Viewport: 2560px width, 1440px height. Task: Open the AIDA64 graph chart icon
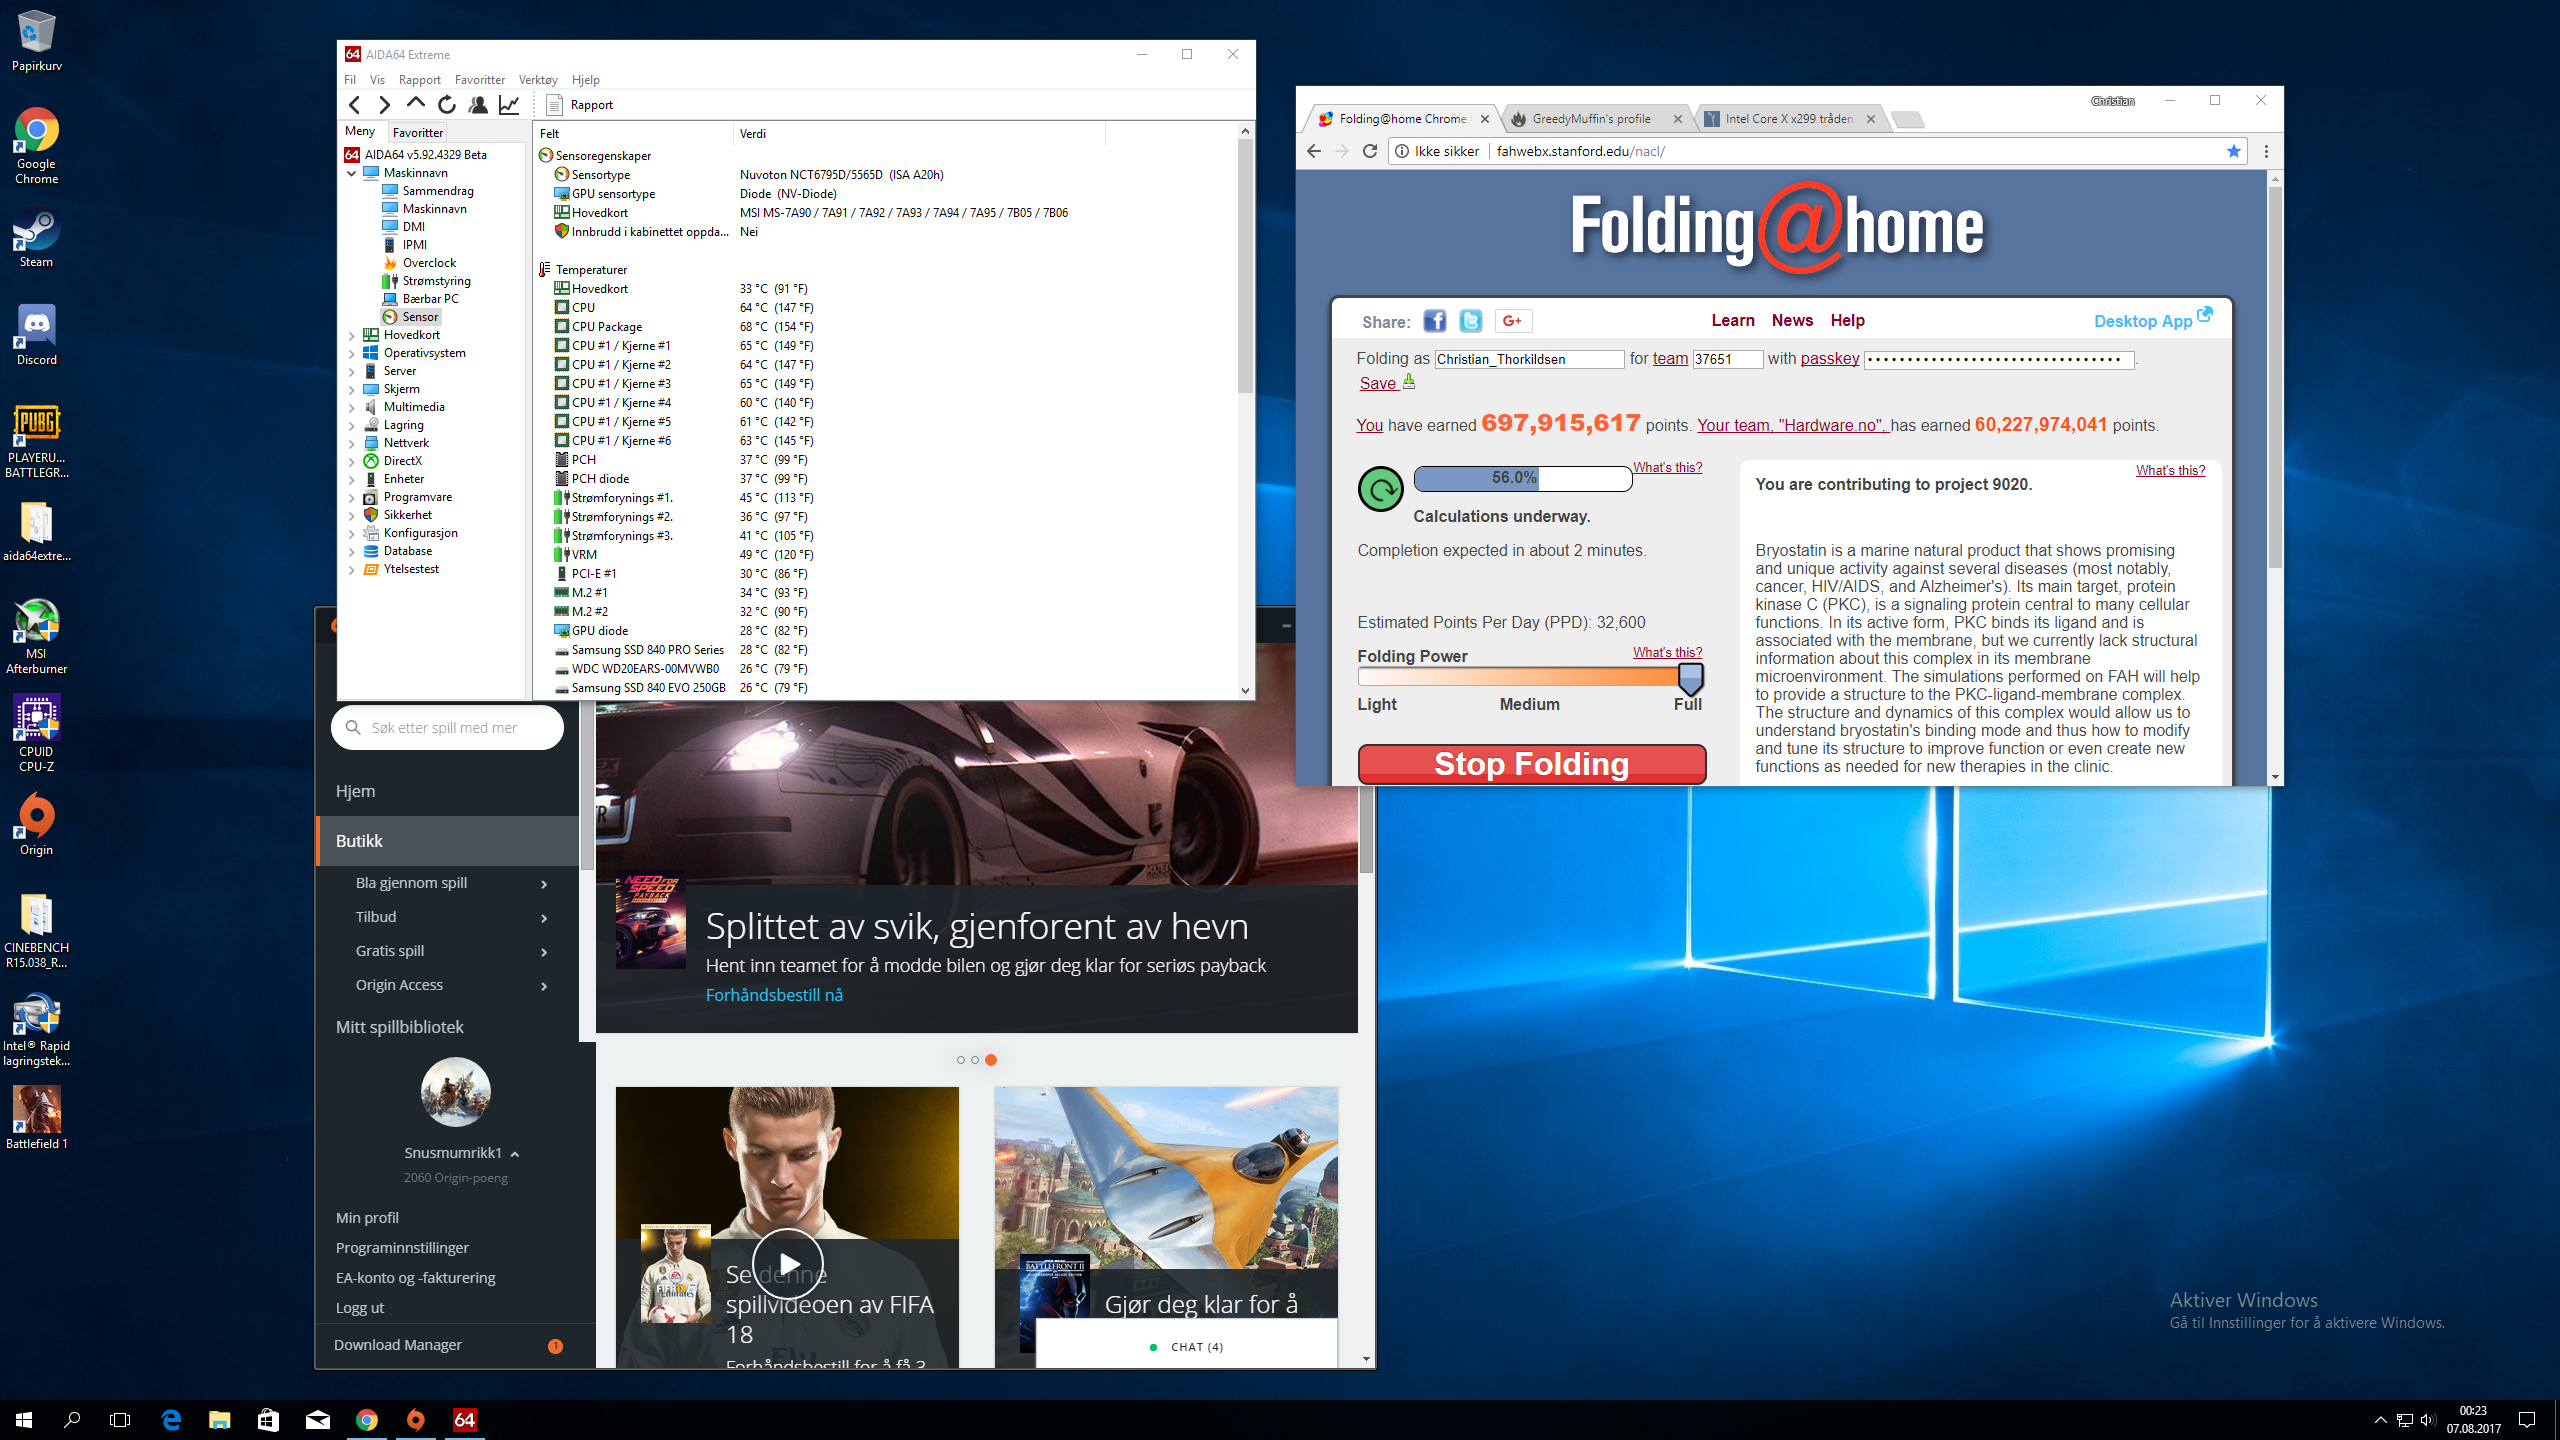pyautogui.click(x=509, y=104)
